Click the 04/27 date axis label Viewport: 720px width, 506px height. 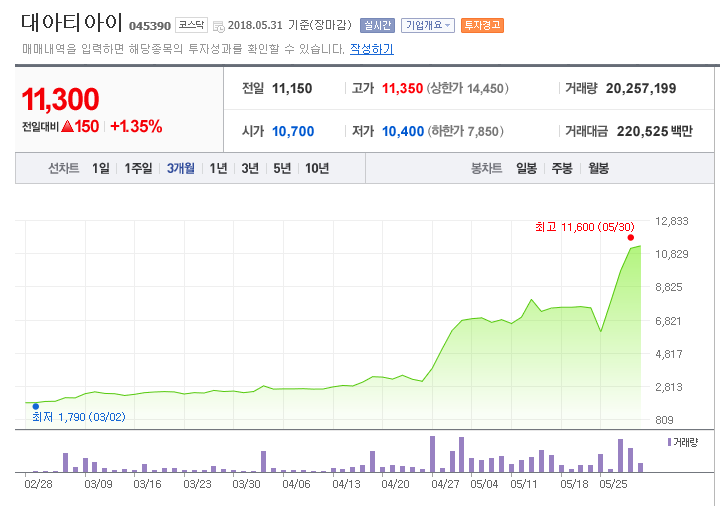click(445, 484)
